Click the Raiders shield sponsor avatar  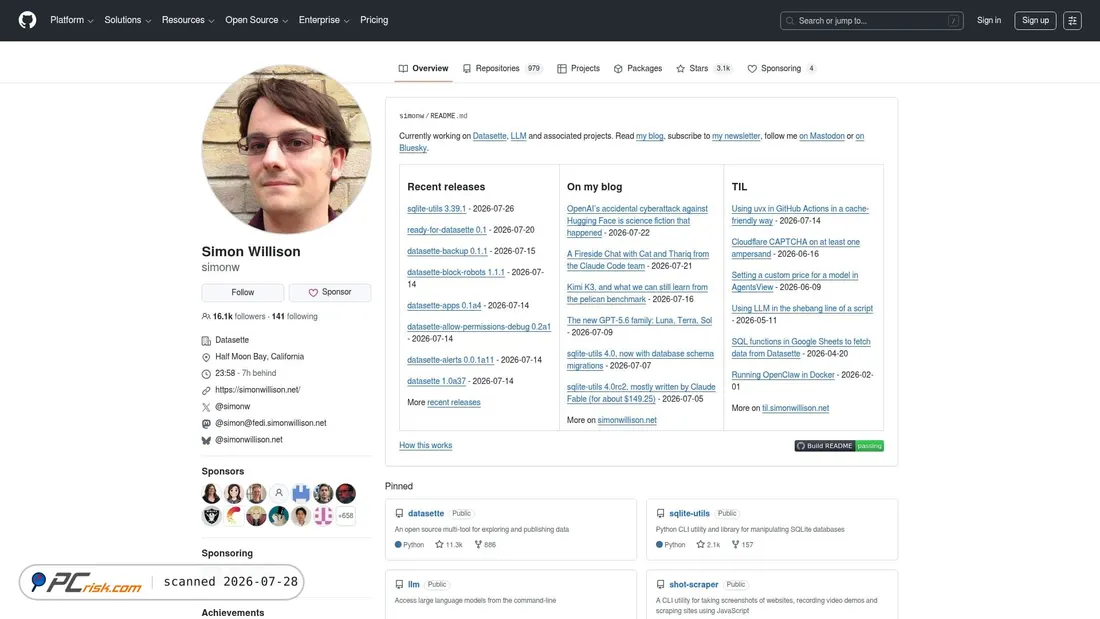pos(211,516)
